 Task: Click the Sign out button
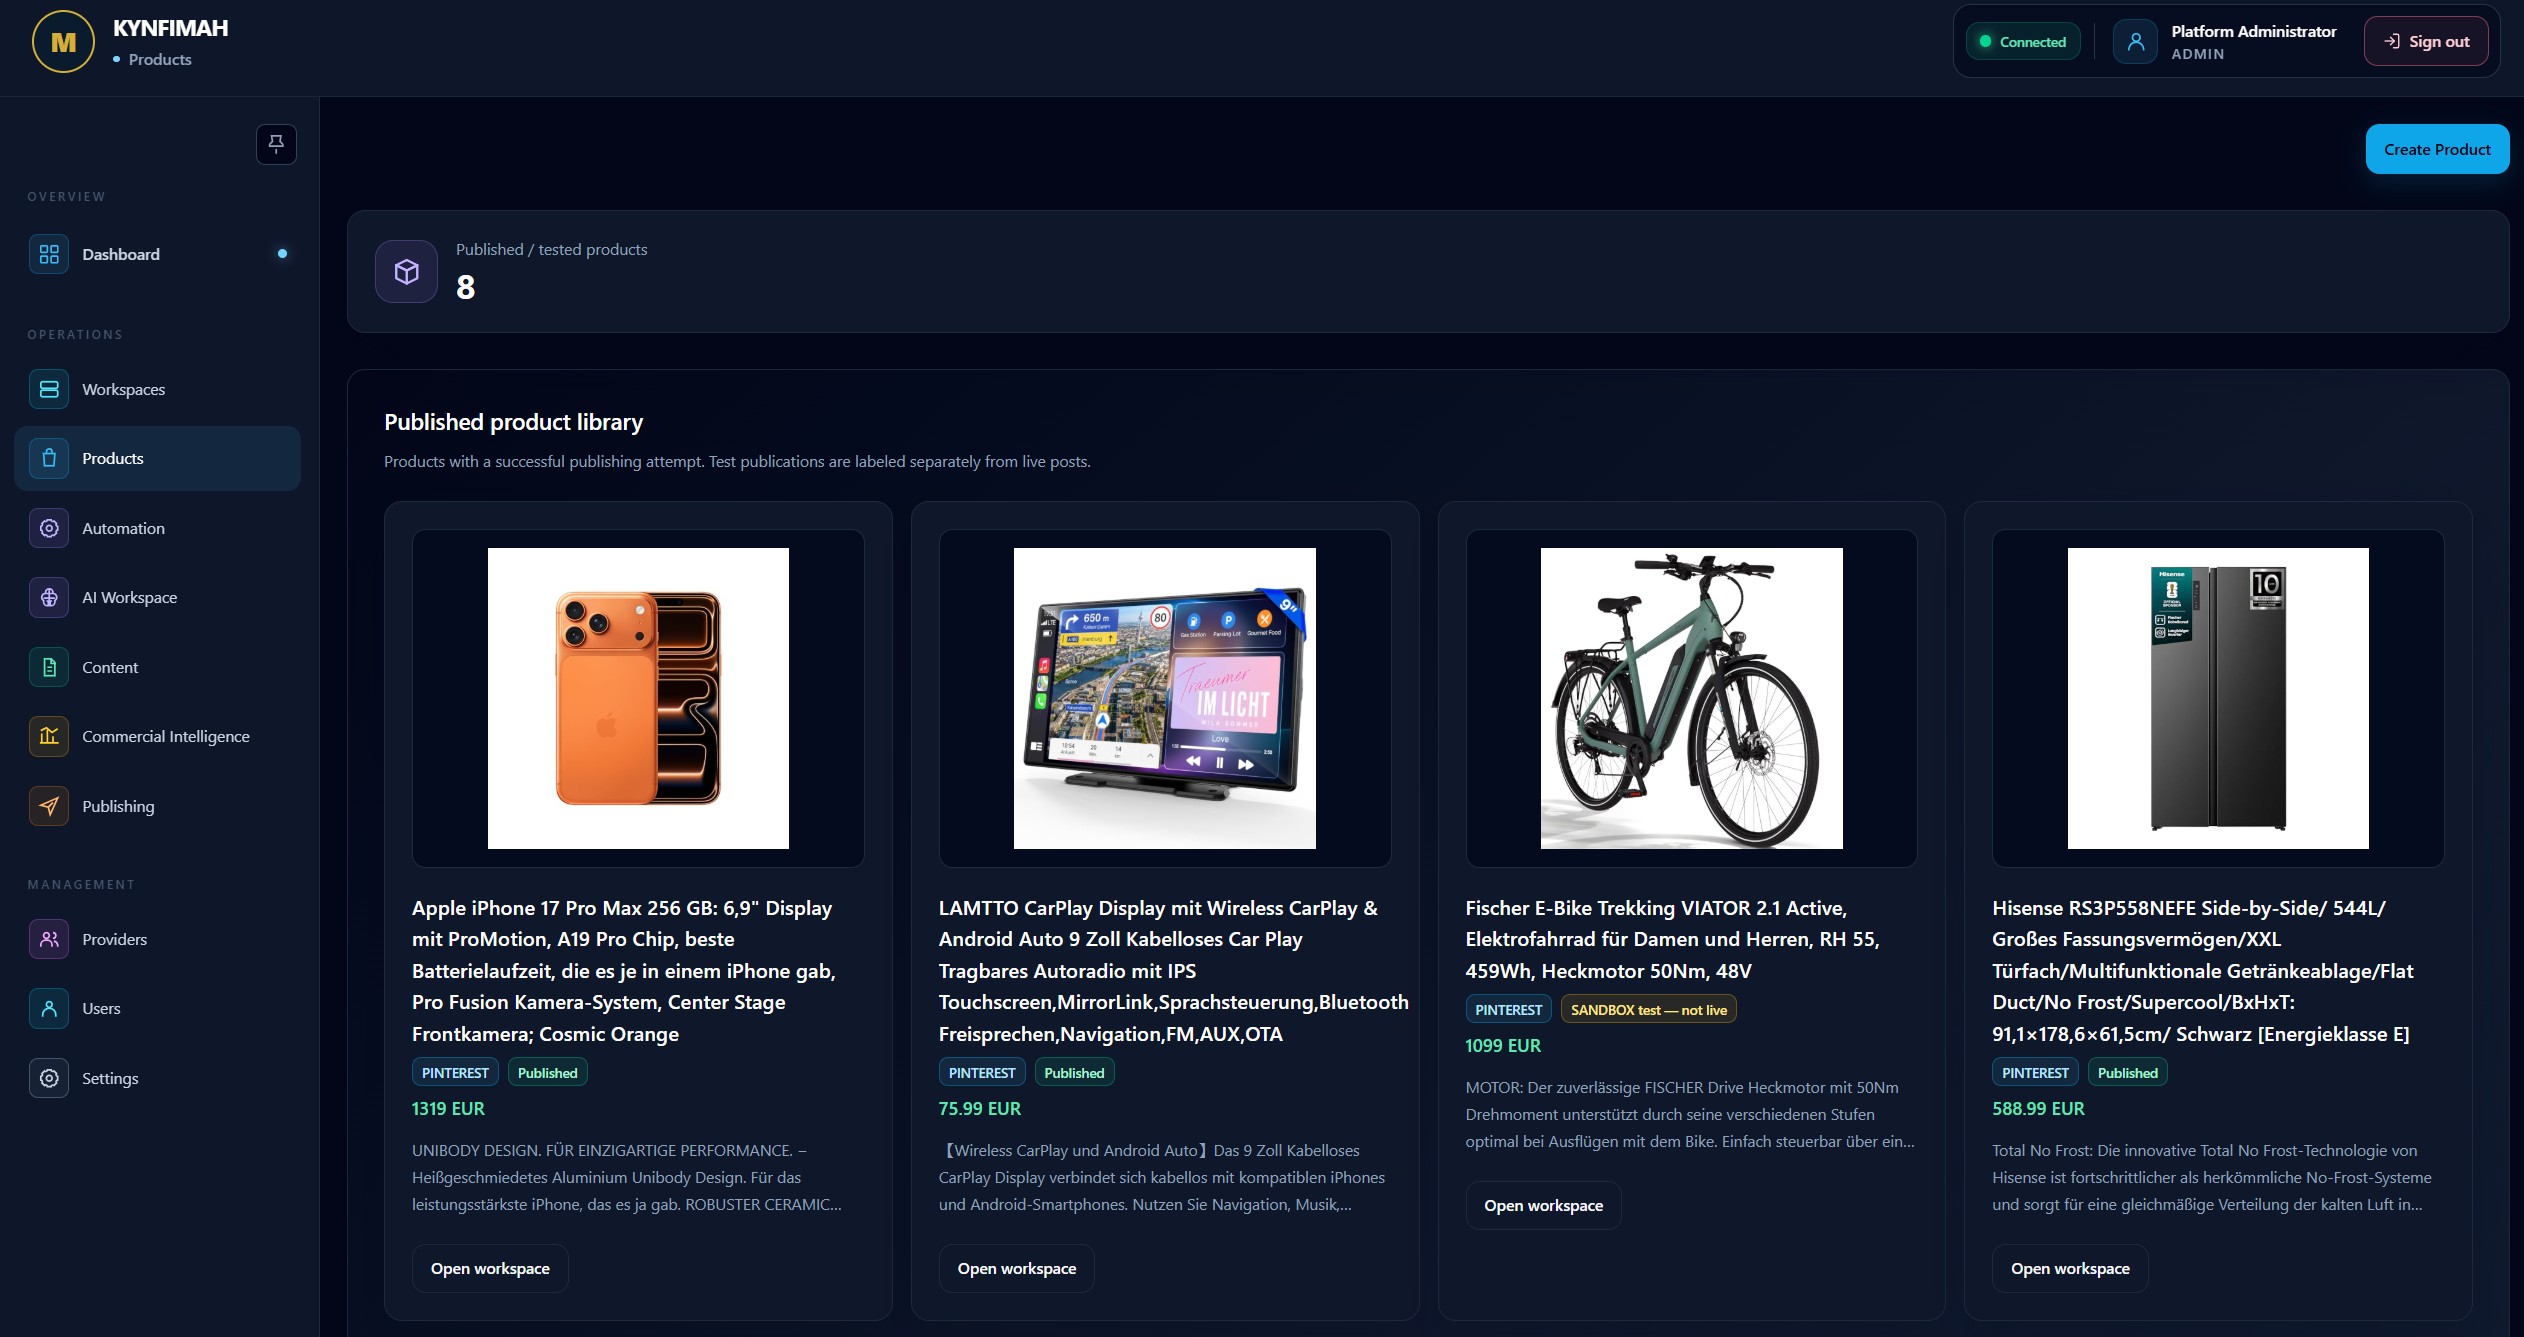2426,41
